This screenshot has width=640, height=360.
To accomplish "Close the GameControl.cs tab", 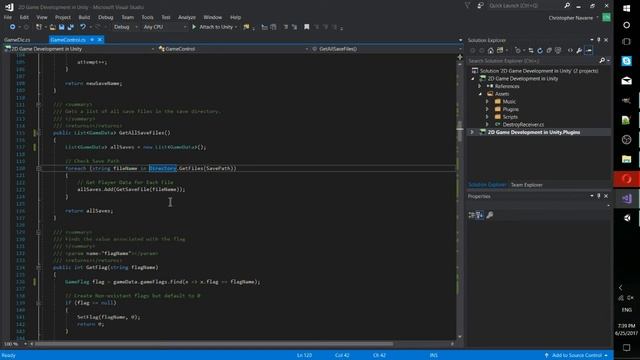I will [100, 40].
